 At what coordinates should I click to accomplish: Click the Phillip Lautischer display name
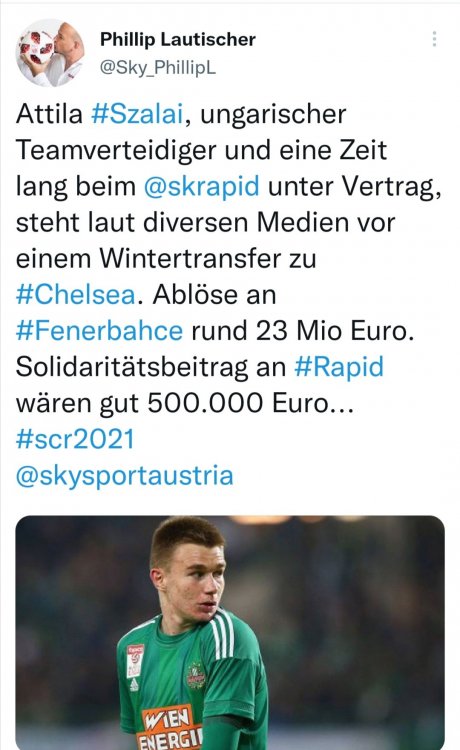[178, 39]
